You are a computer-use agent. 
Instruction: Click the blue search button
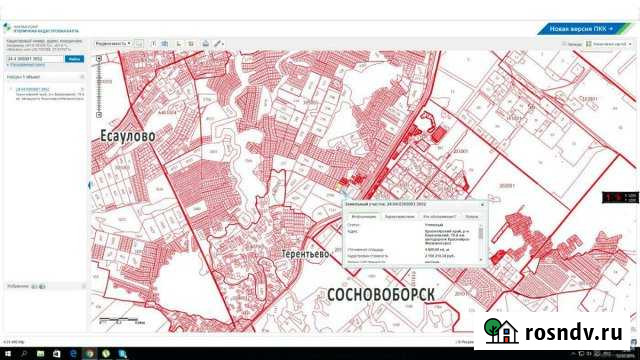[74, 59]
